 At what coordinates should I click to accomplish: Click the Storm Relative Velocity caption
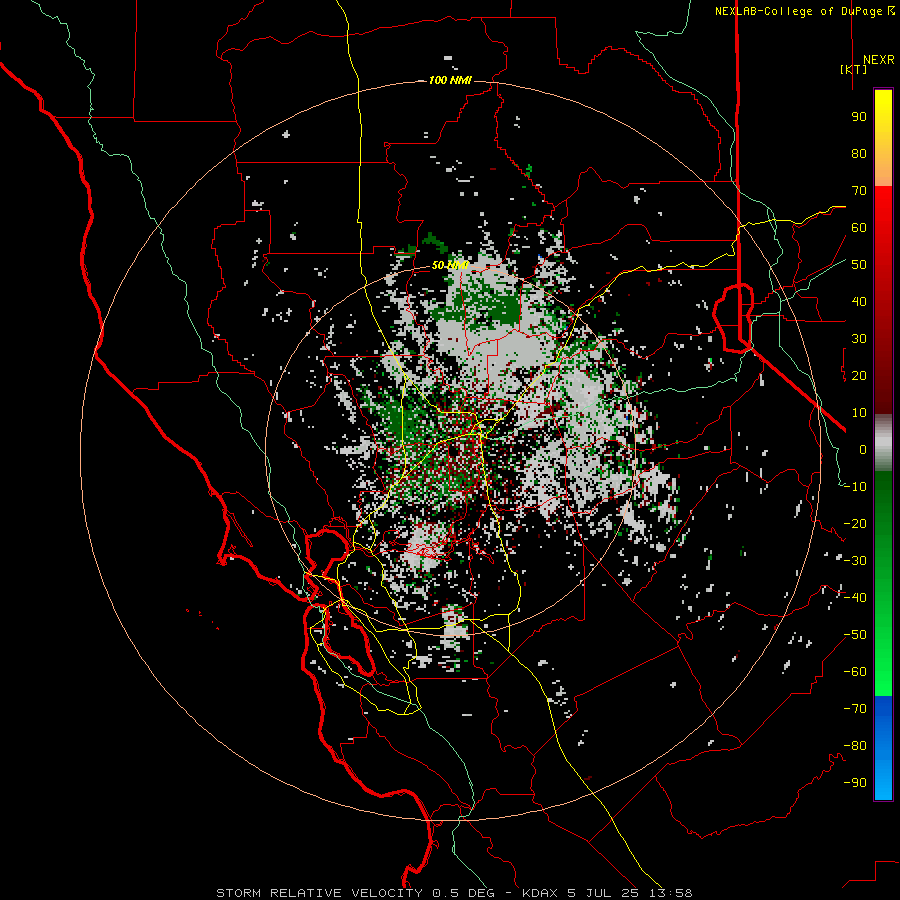coord(454,893)
